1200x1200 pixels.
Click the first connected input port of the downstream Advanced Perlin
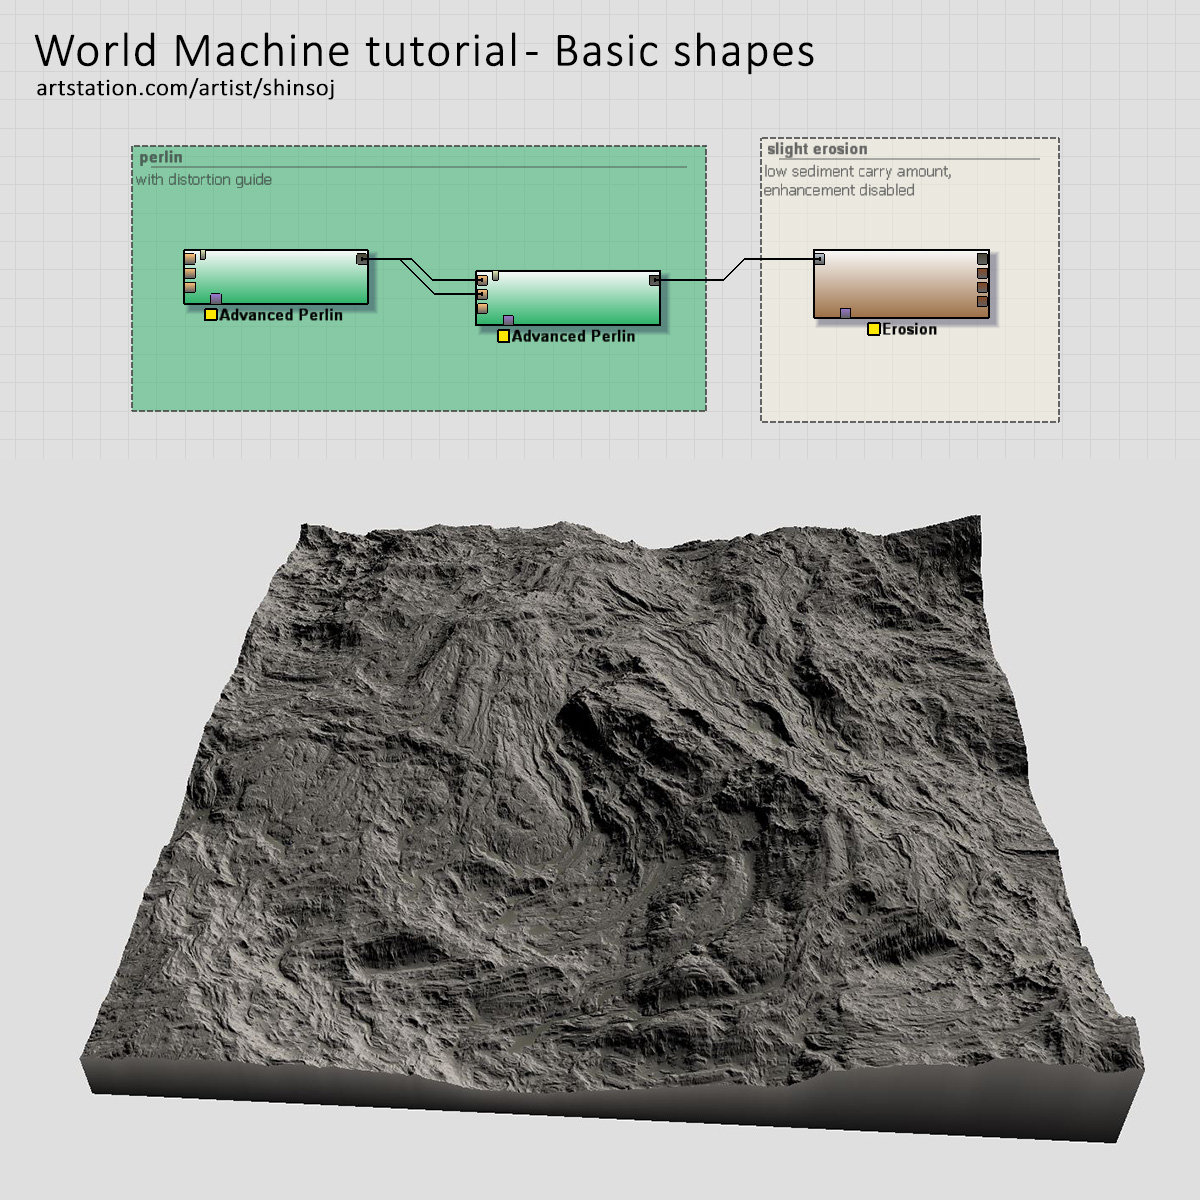click(482, 280)
